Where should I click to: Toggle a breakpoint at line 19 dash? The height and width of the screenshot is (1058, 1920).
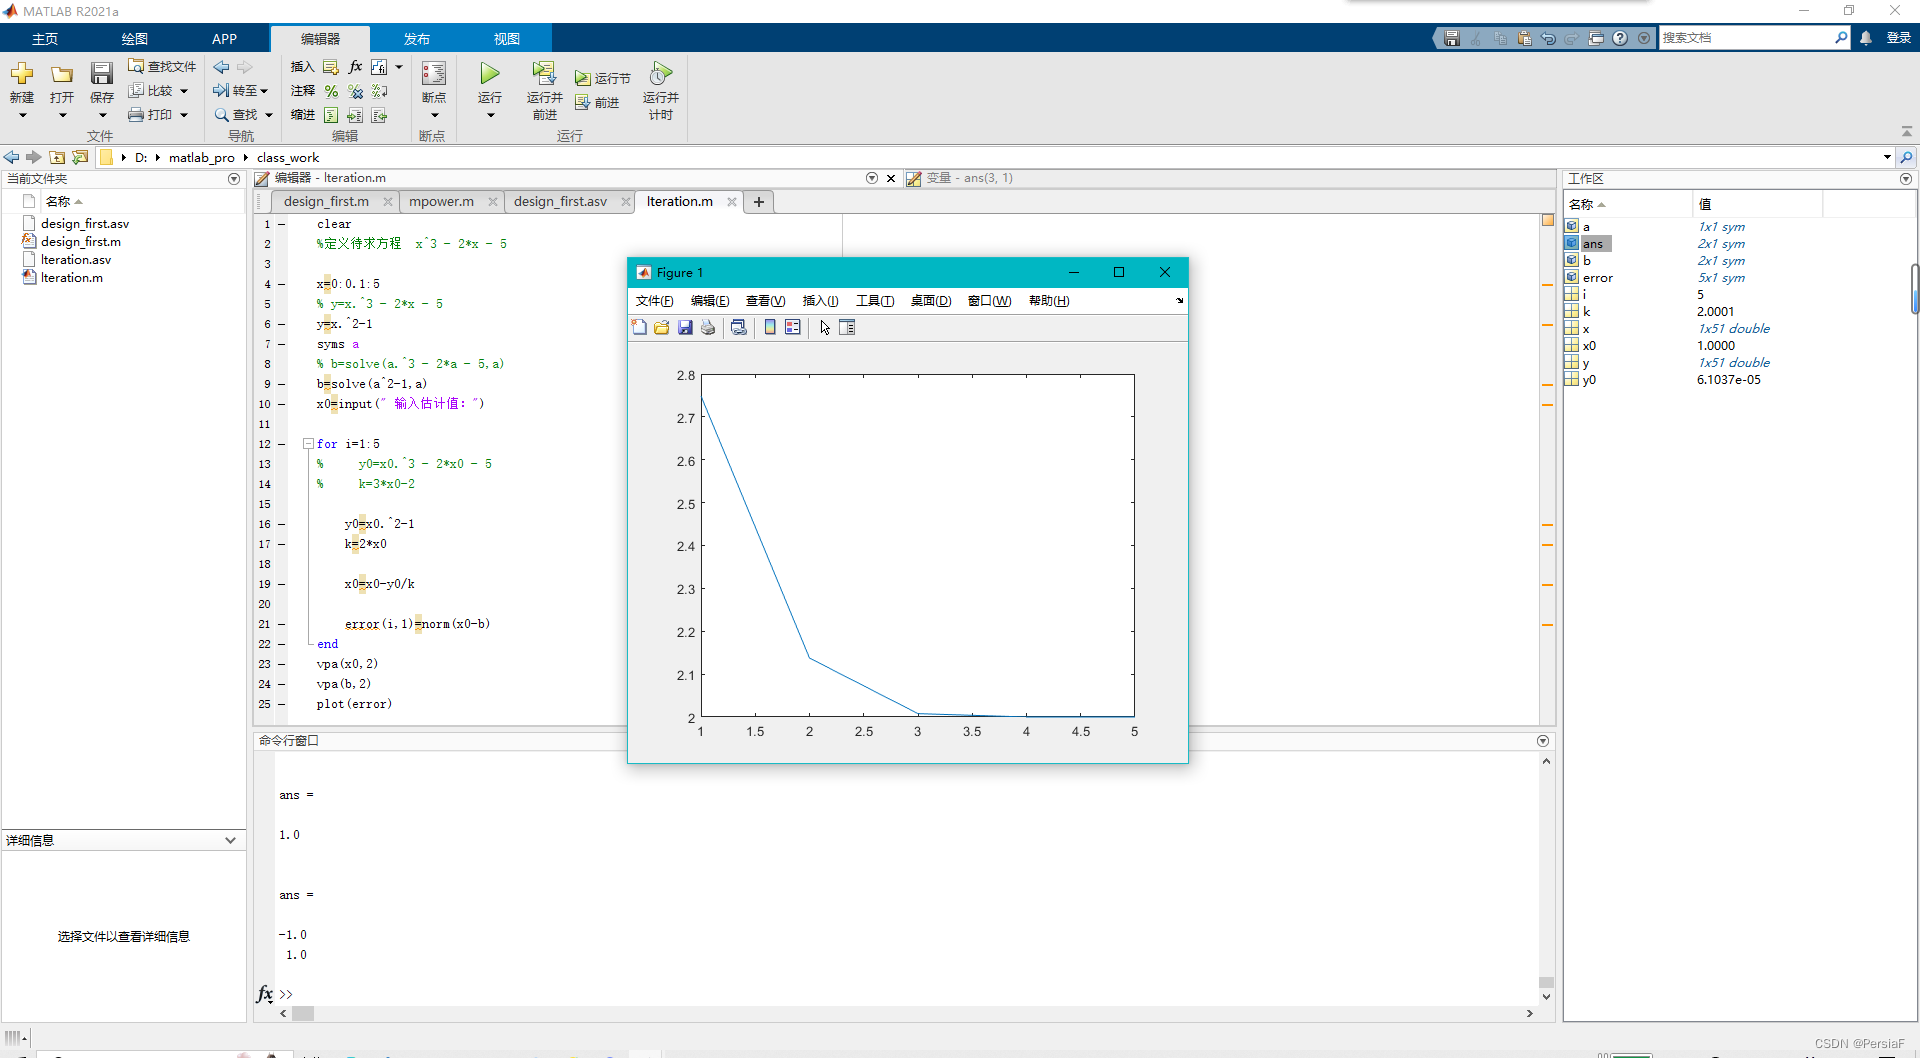[x=282, y=584]
